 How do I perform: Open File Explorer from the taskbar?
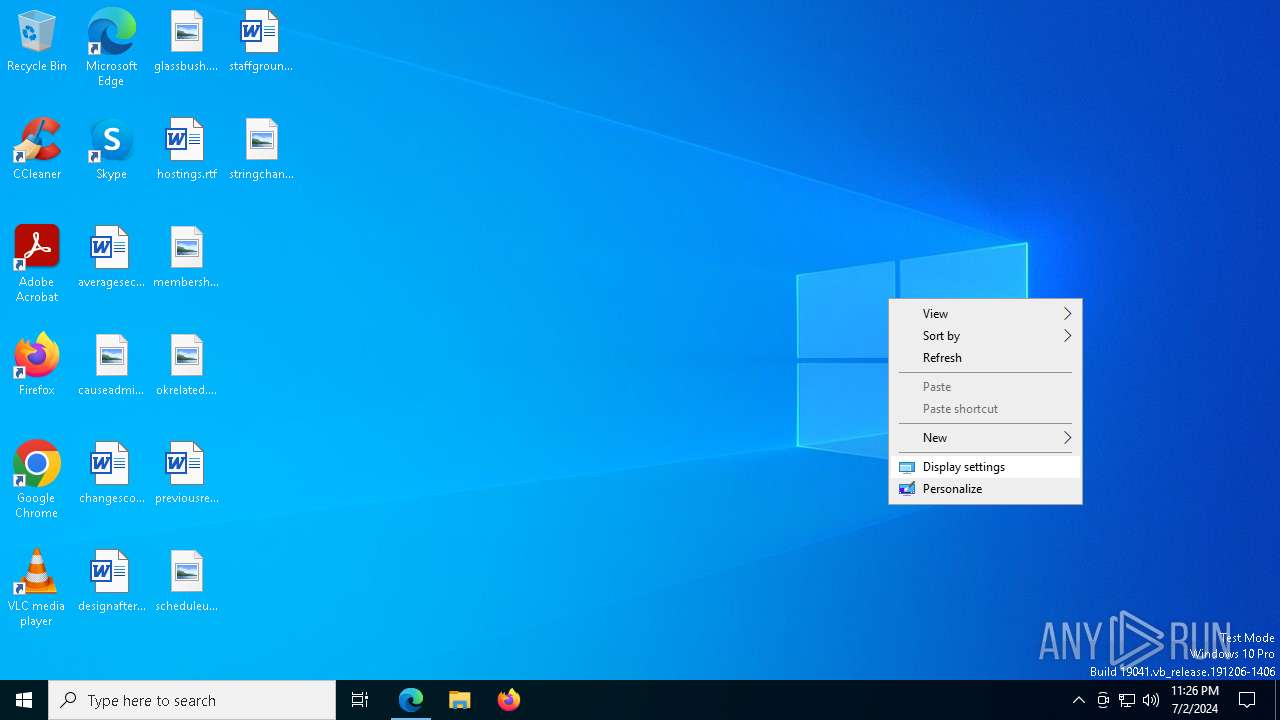click(460, 700)
